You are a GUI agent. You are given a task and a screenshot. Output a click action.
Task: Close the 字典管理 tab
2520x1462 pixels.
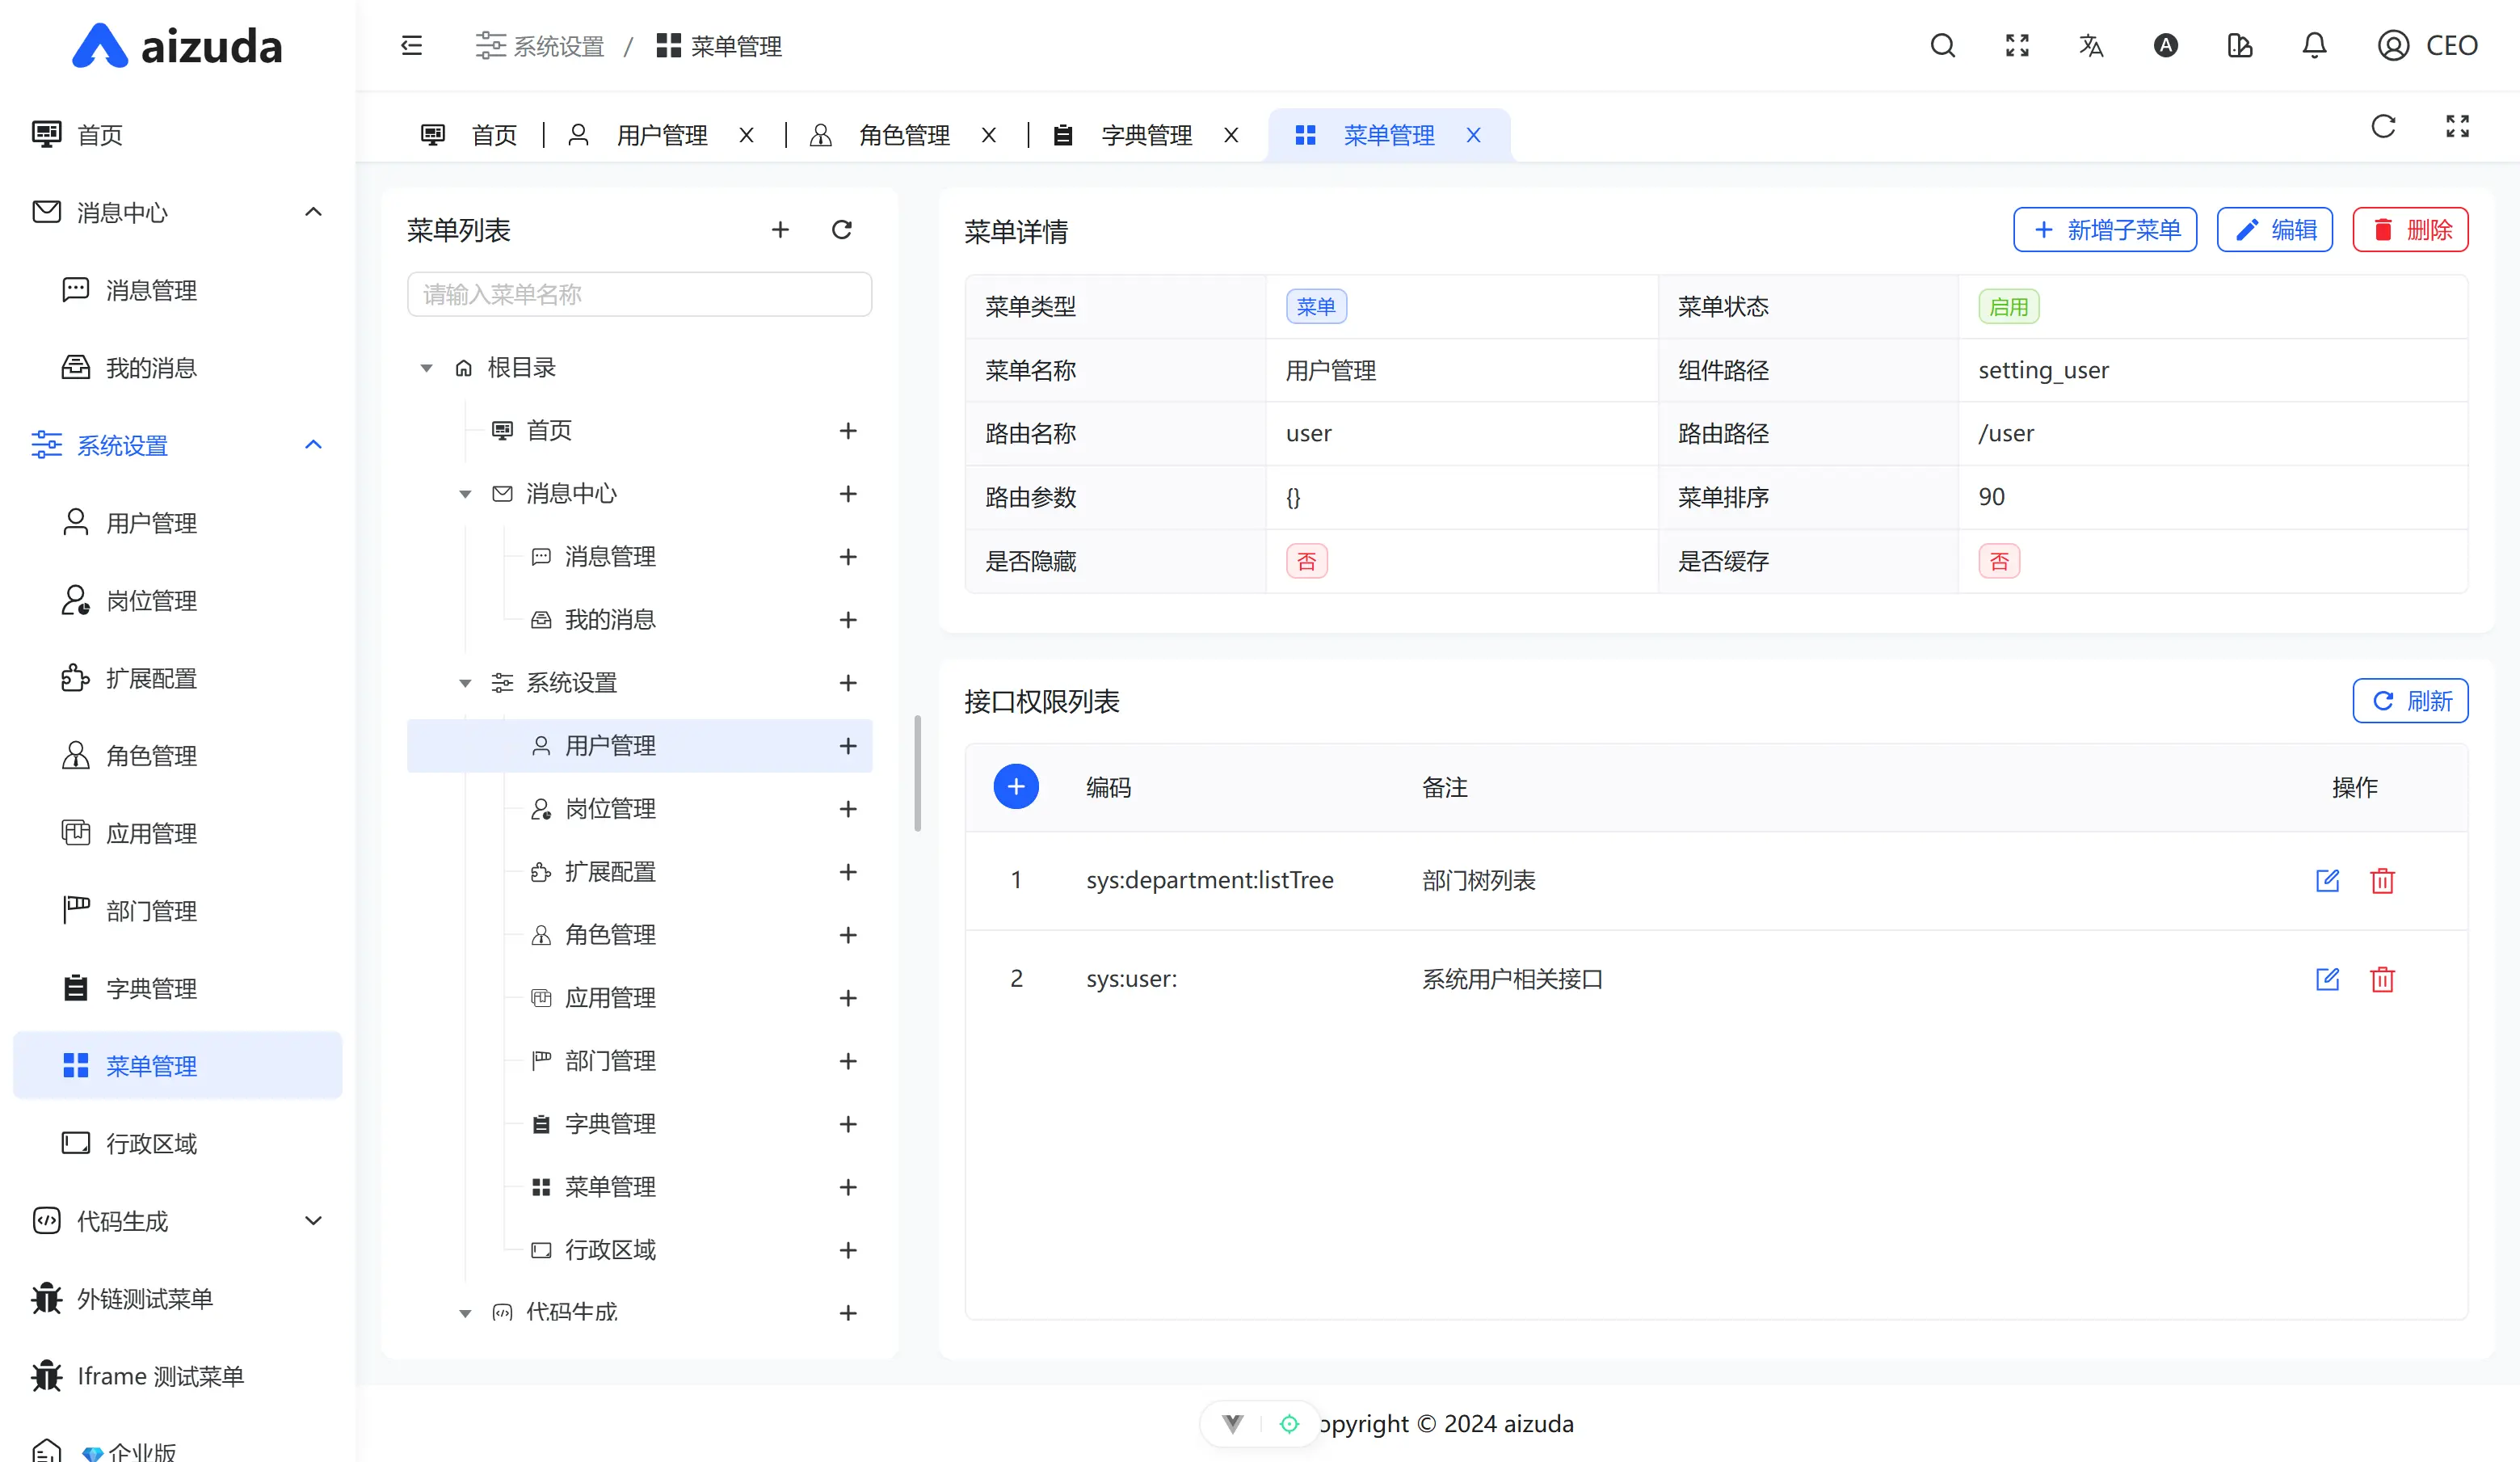tap(1231, 135)
